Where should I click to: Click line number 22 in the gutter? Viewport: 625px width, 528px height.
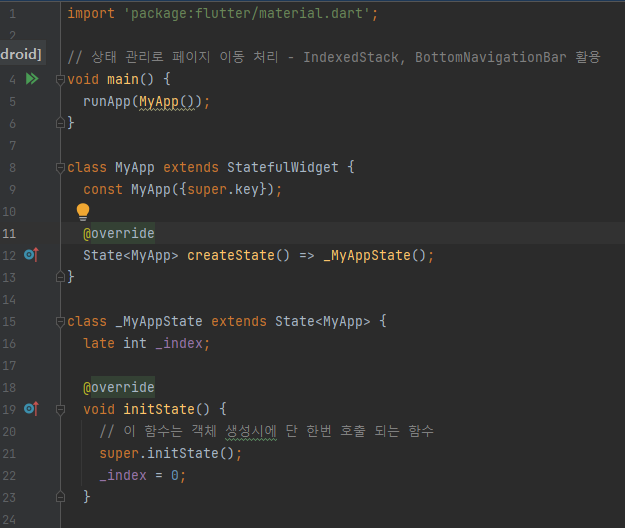point(9,475)
